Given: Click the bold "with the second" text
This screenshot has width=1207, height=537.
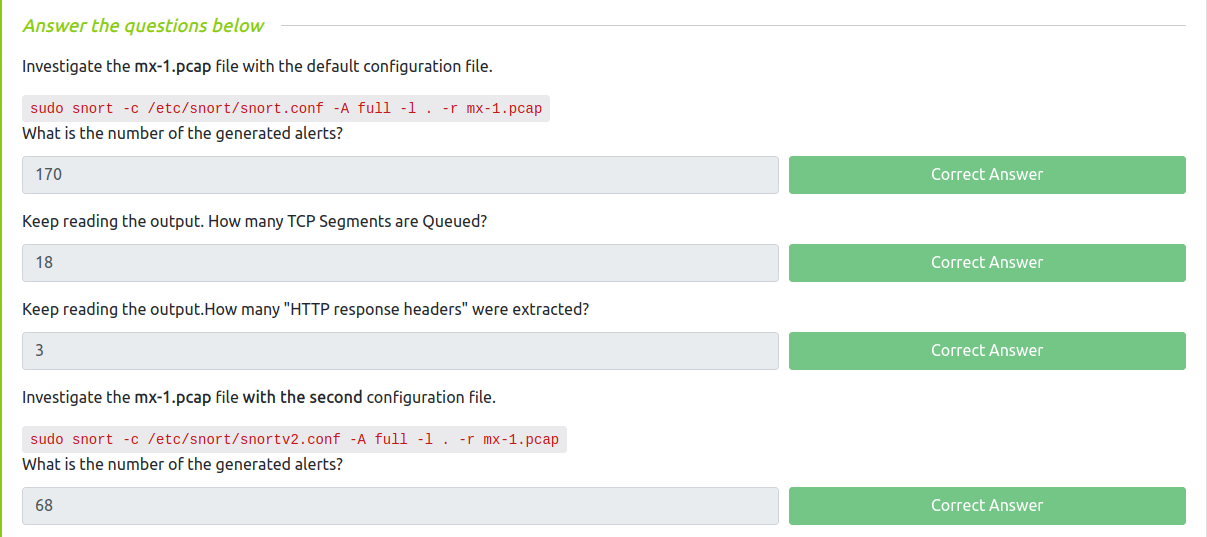Looking at the screenshot, I should coord(302,397).
